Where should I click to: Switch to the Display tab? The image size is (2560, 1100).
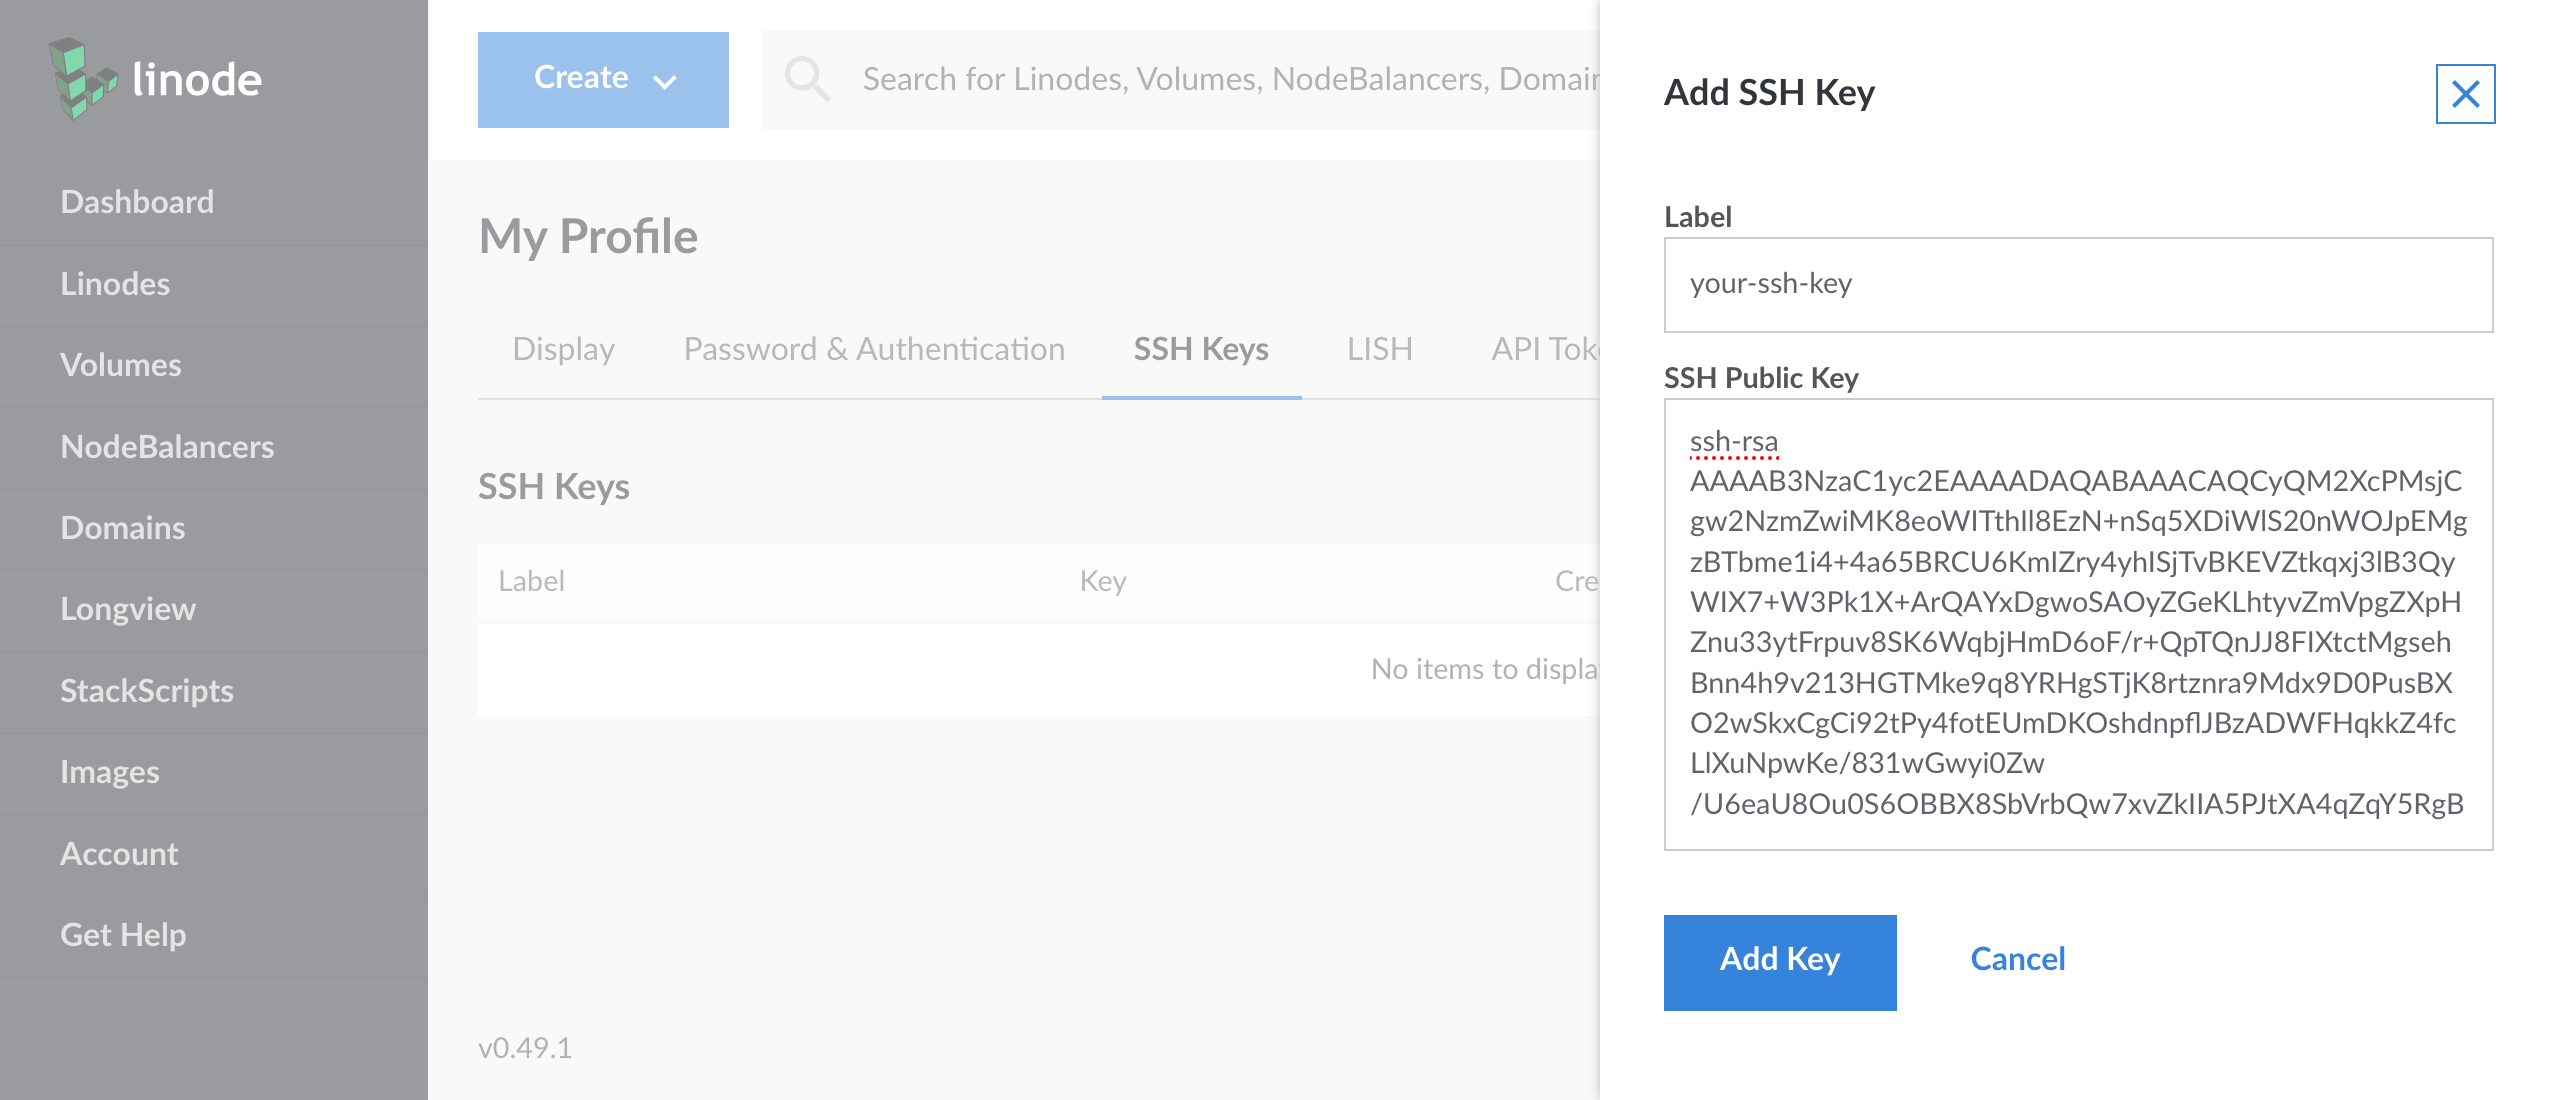[x=563, y=349]
